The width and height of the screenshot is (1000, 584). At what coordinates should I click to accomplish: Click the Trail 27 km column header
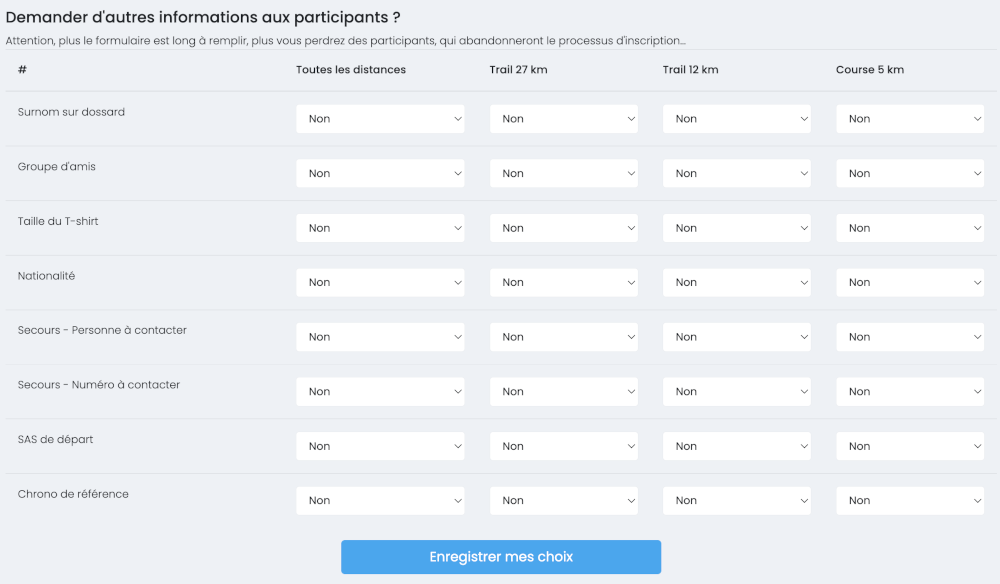[518, 70]
